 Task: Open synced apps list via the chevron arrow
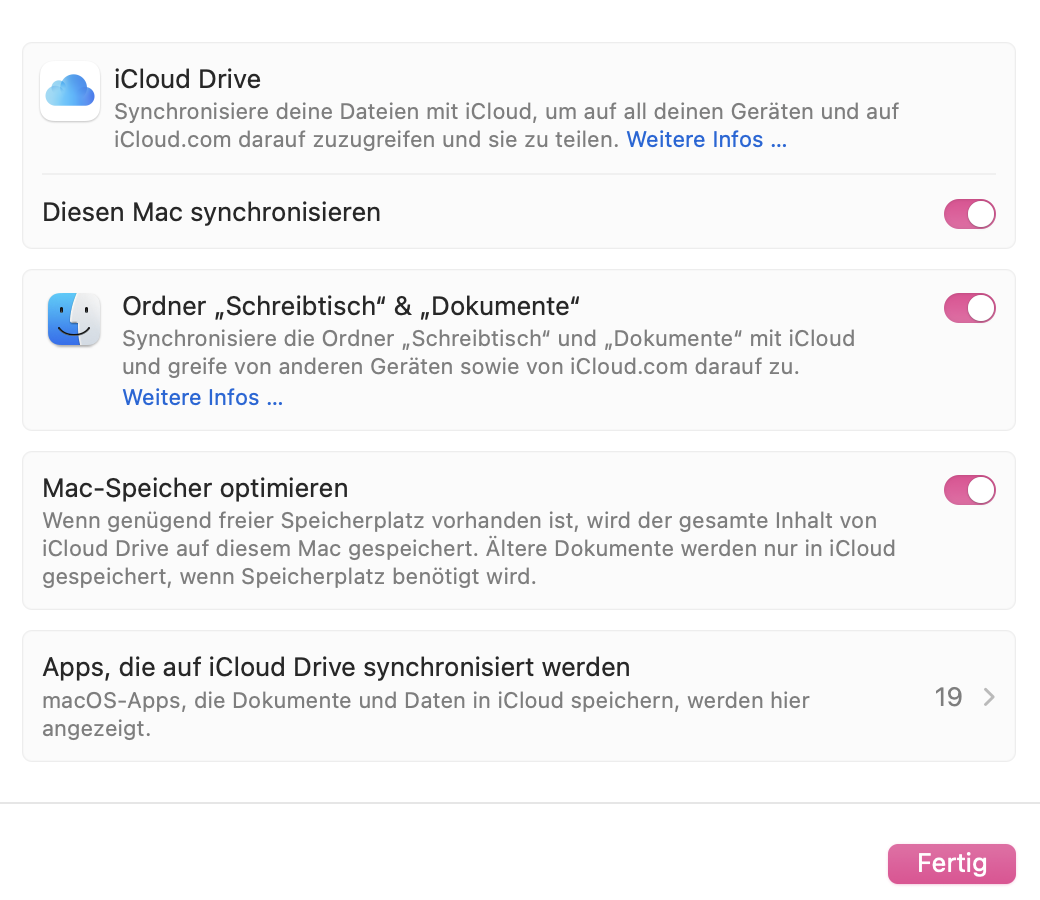[989, 697]
